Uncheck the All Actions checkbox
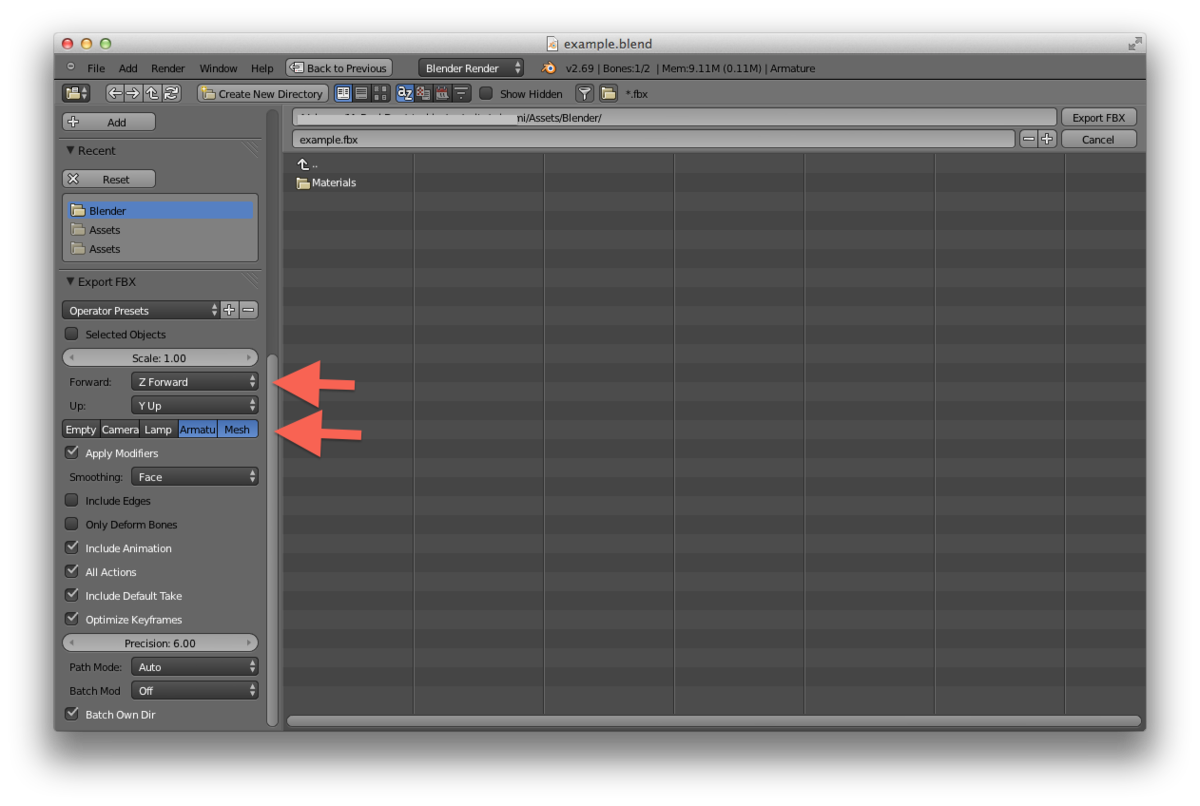1200x806 pixels. pyautogui.click(x=71, y=572)
